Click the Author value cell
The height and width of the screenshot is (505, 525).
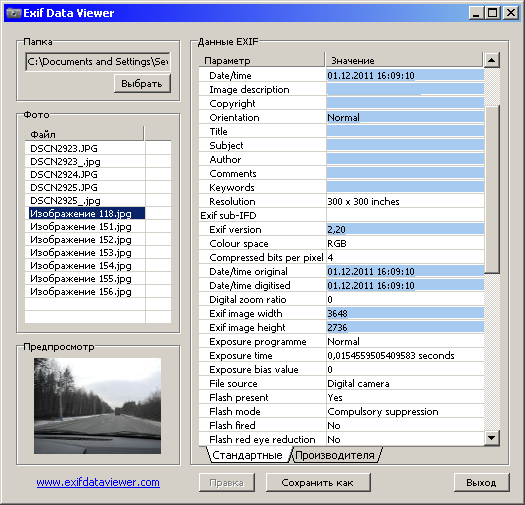click(x=405, y=159)
